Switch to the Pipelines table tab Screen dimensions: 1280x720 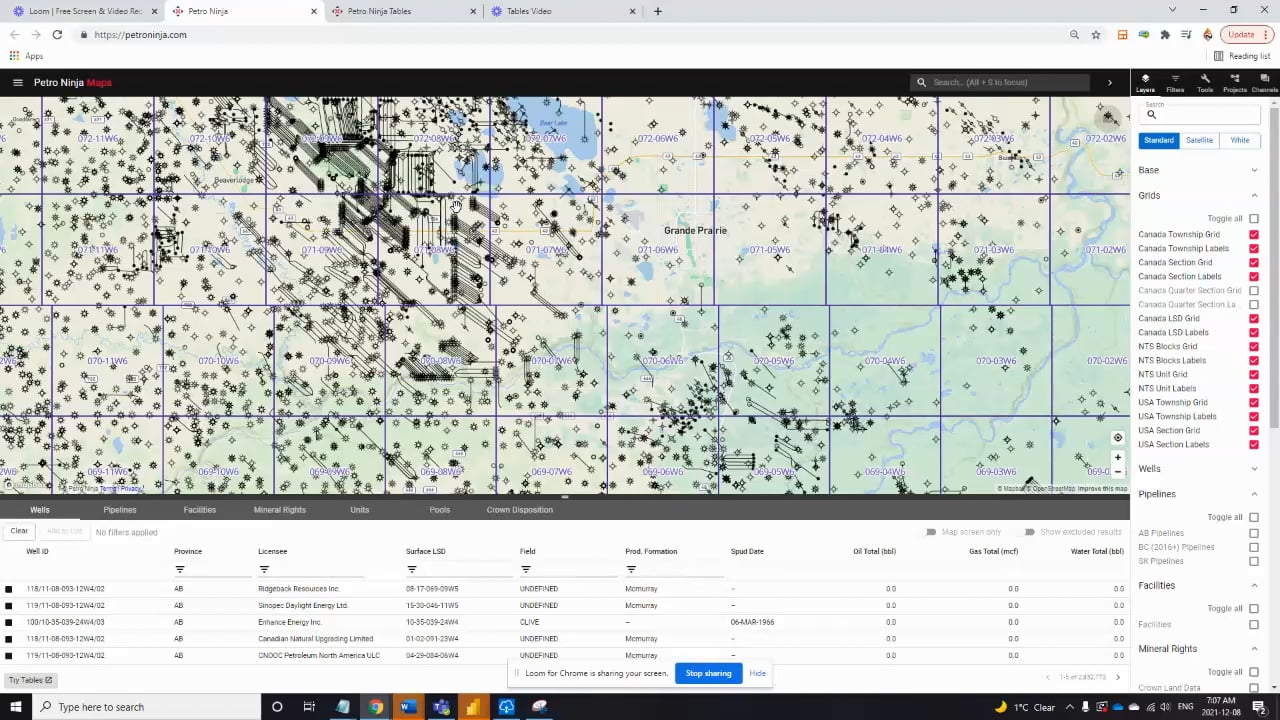(120, 510)
